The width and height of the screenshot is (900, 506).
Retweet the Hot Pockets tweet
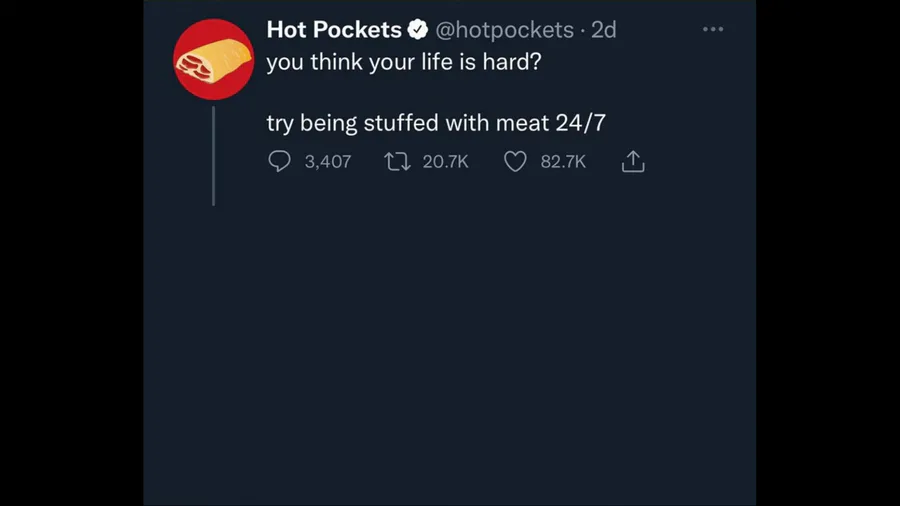pyautogui.click(x=397, y=161)
